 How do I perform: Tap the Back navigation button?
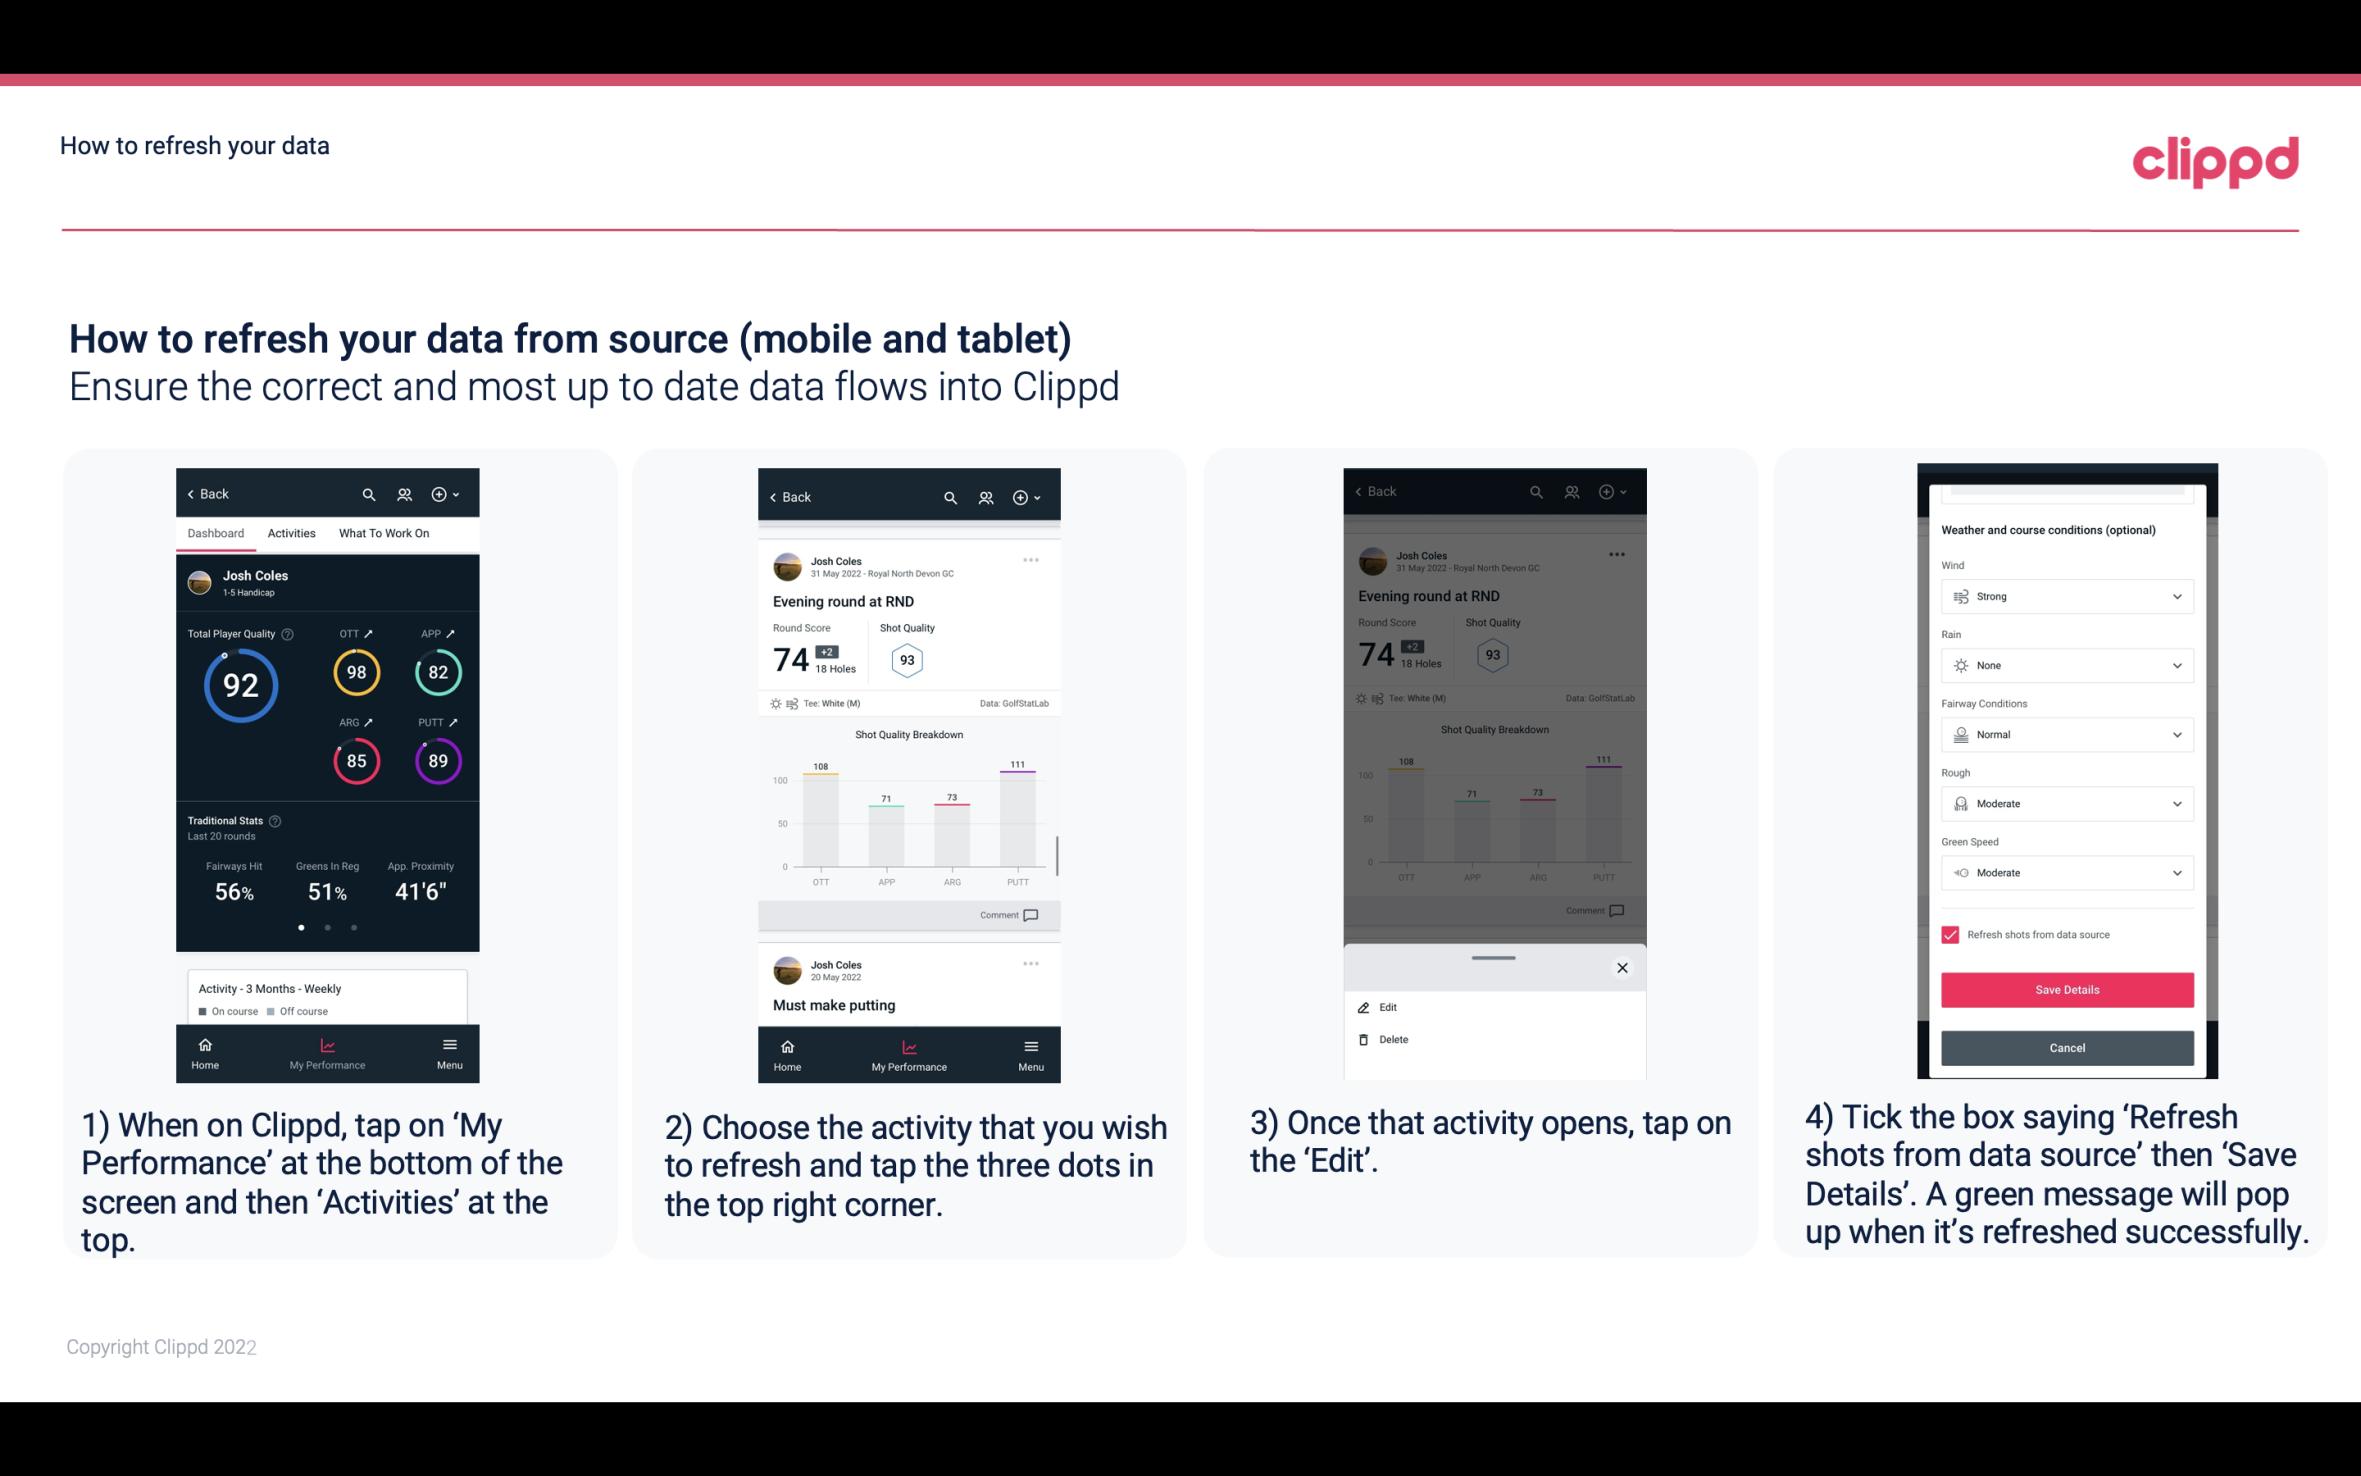pyautogui.click(x=209, y=493)
